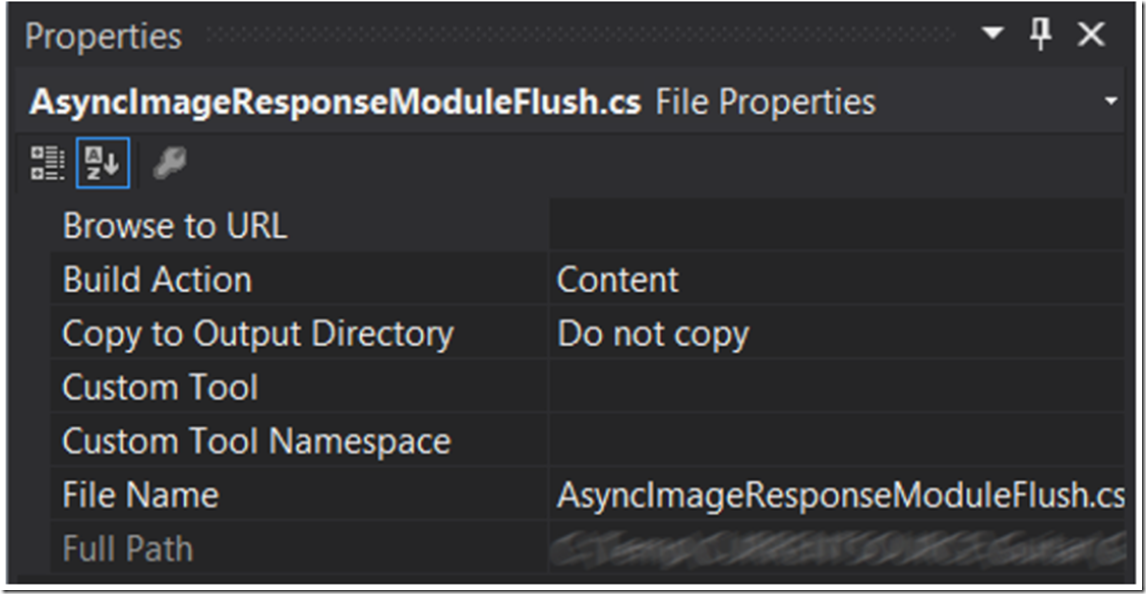Change the Do not copy value
This screenshot has width=1146, height=594.
click(837, 333)
